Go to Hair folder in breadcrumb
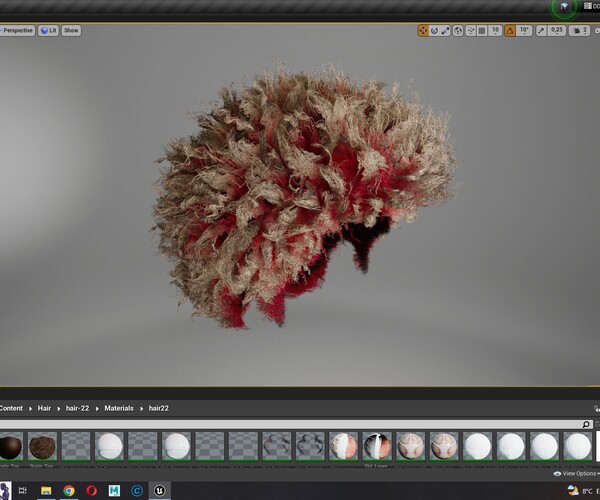Screen dimensions: 600x500 coord(44,408)
